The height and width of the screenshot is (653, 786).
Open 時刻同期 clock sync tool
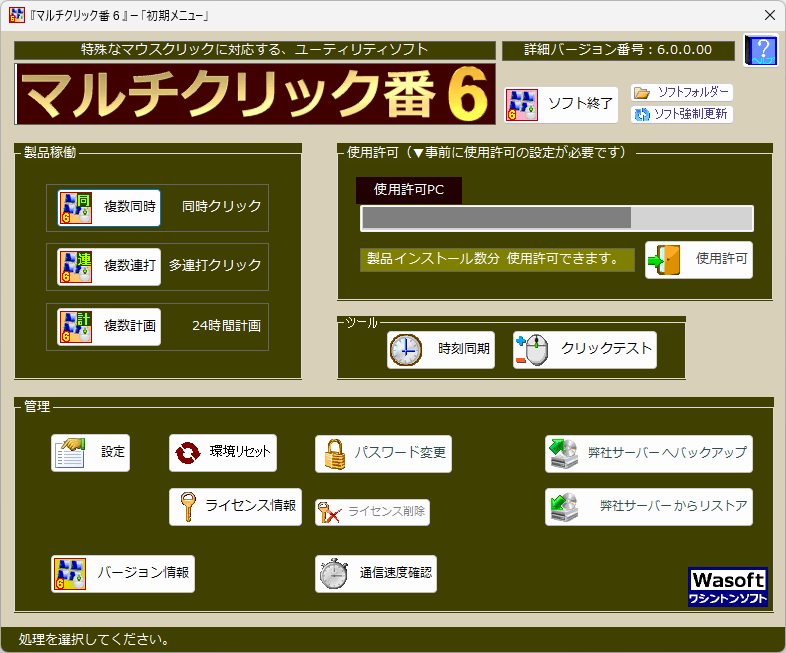(x=441, y=350)
